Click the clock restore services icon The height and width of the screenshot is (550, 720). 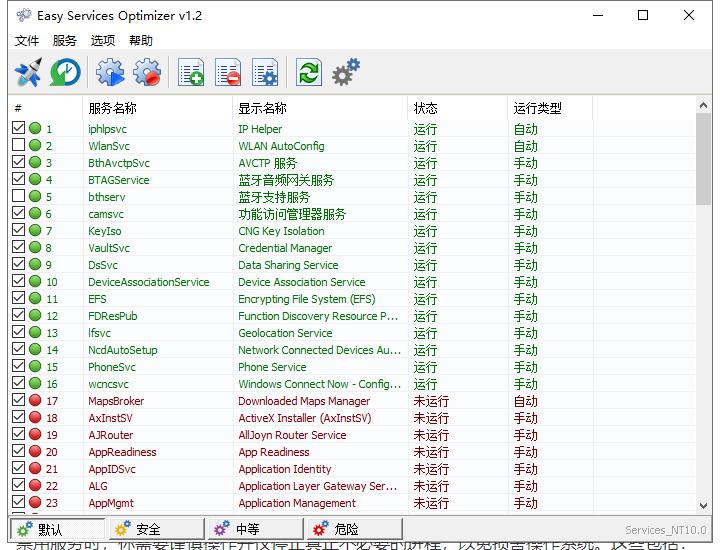(x=65, y=73)
